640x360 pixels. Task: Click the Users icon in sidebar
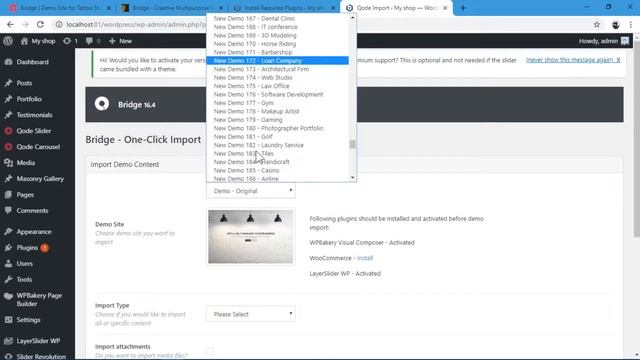click(x=8, y=263)
